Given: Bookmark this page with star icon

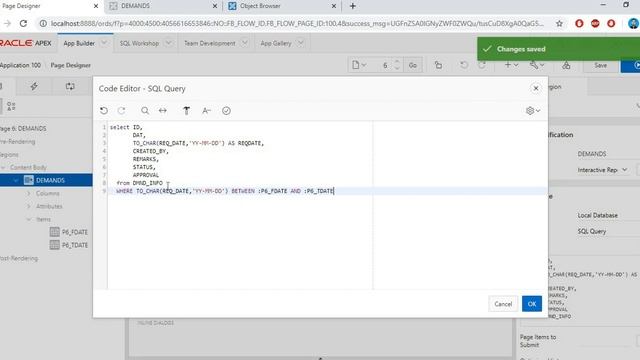Looking at the screenshot, I should pos(559,23).
